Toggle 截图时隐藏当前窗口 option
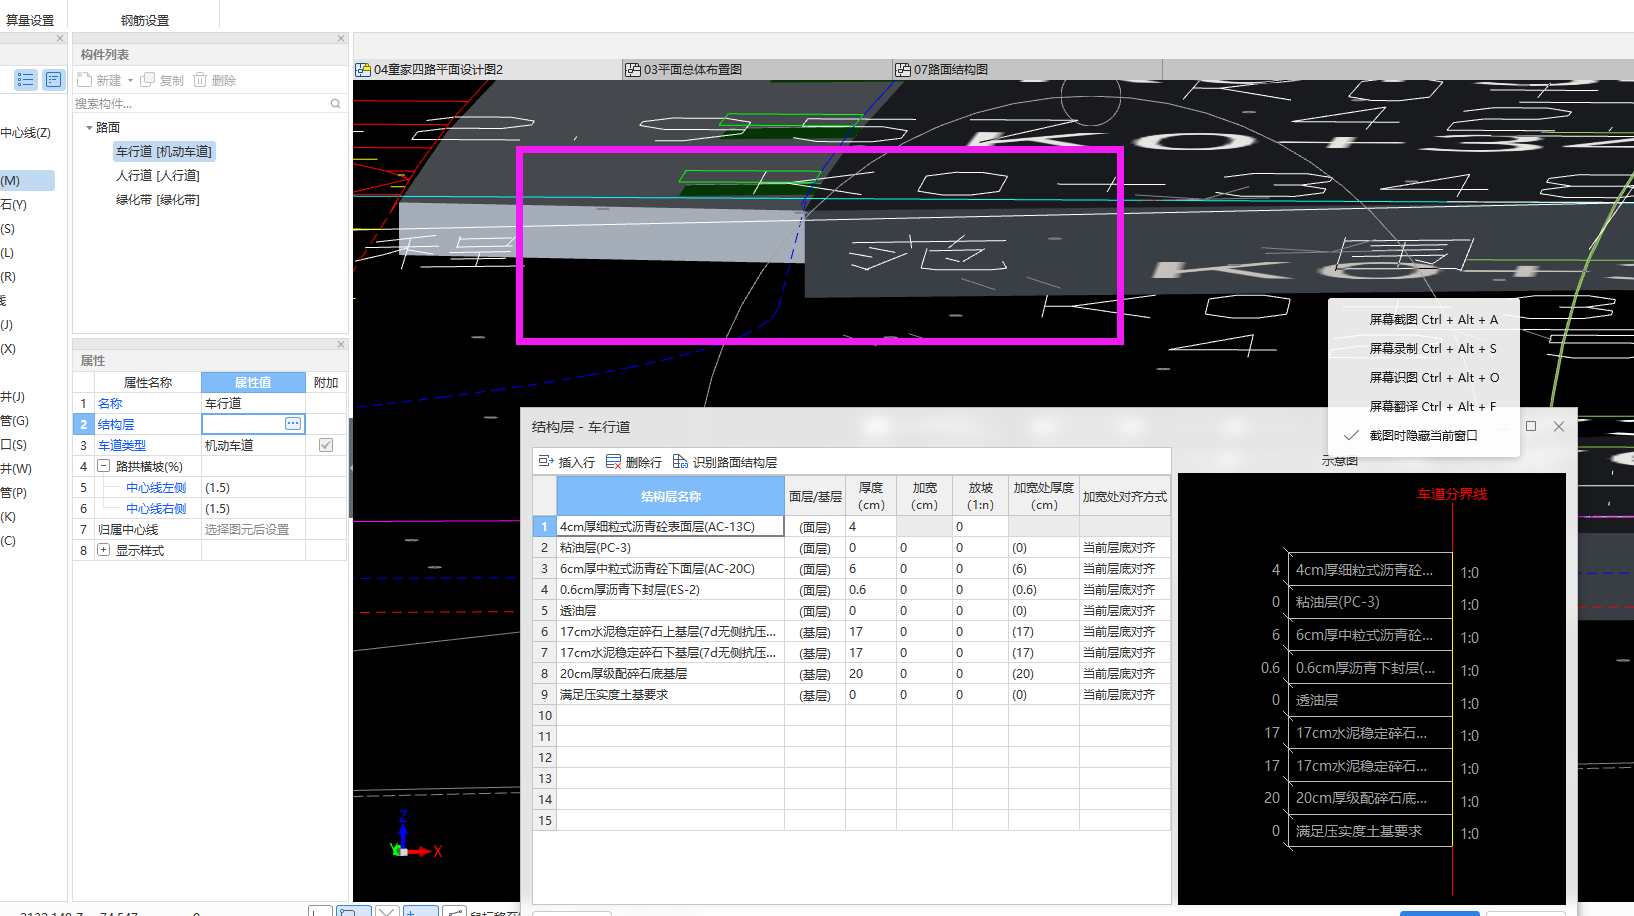Screen dimensions: 1634x916 tap(1423, 436)
